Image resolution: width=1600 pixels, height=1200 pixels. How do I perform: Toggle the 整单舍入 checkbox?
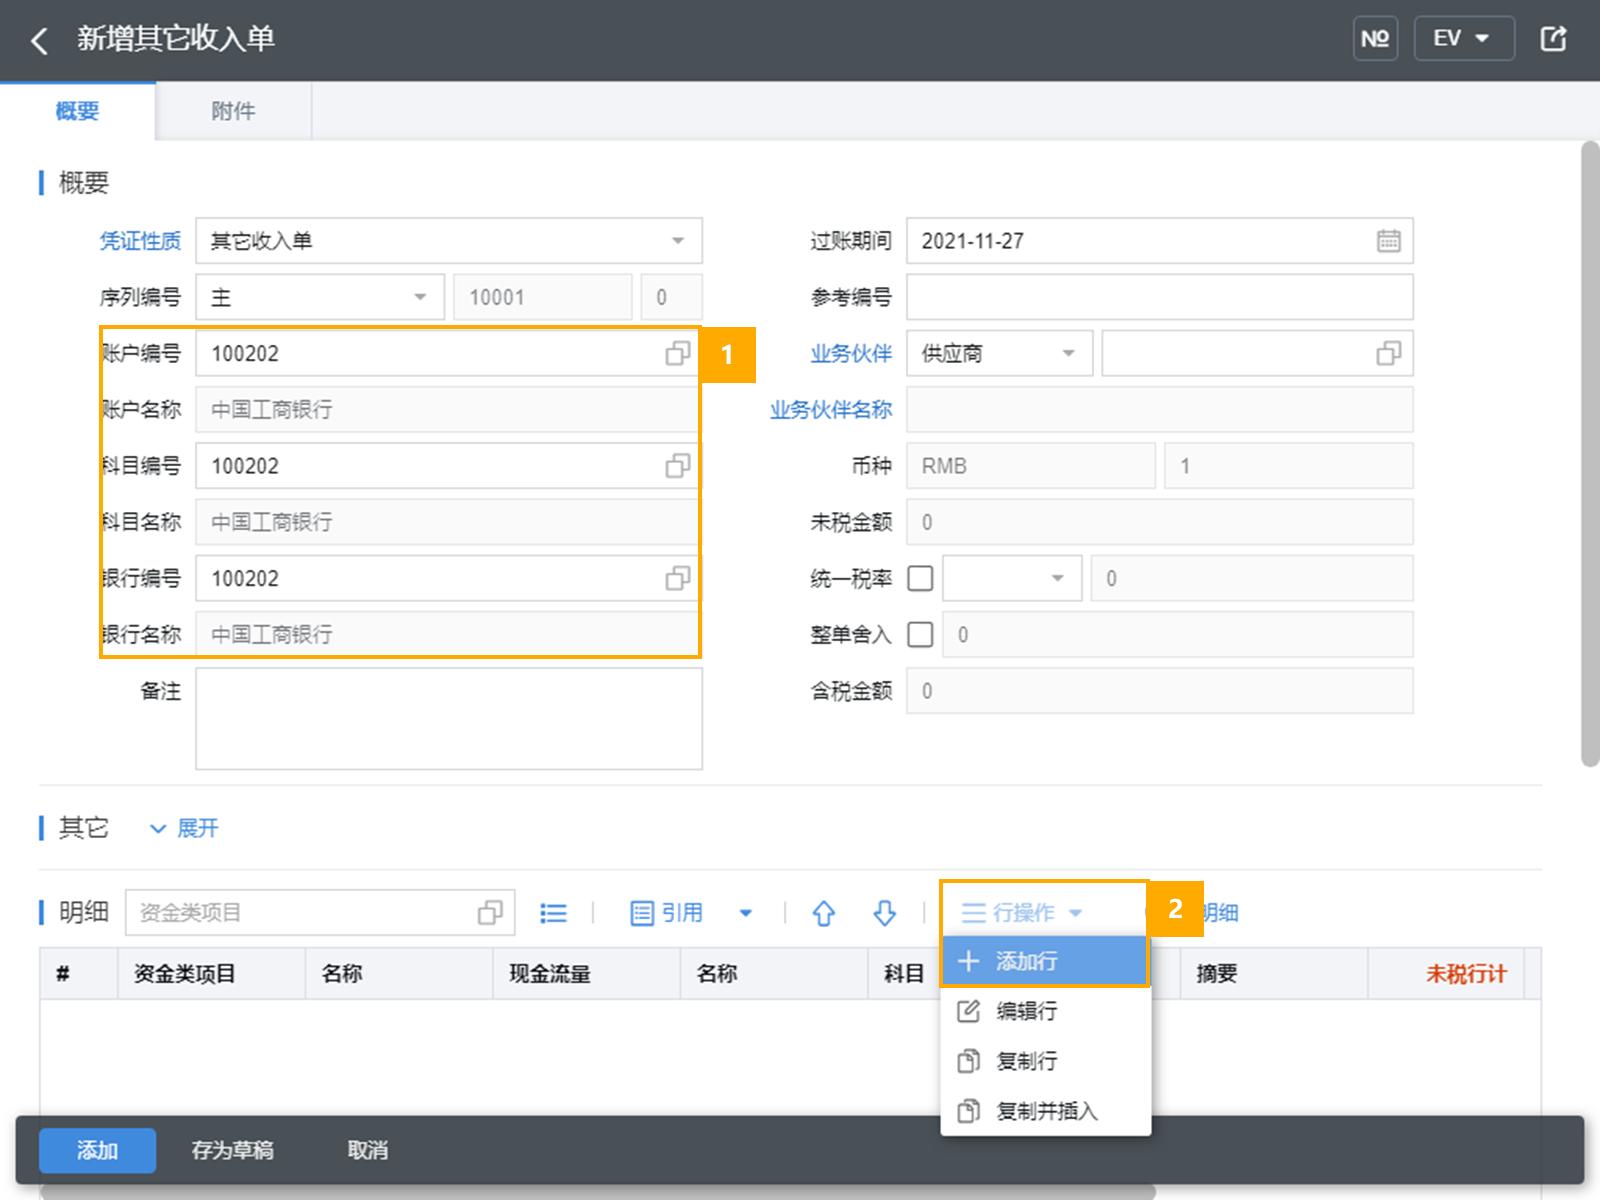(920, 634)
